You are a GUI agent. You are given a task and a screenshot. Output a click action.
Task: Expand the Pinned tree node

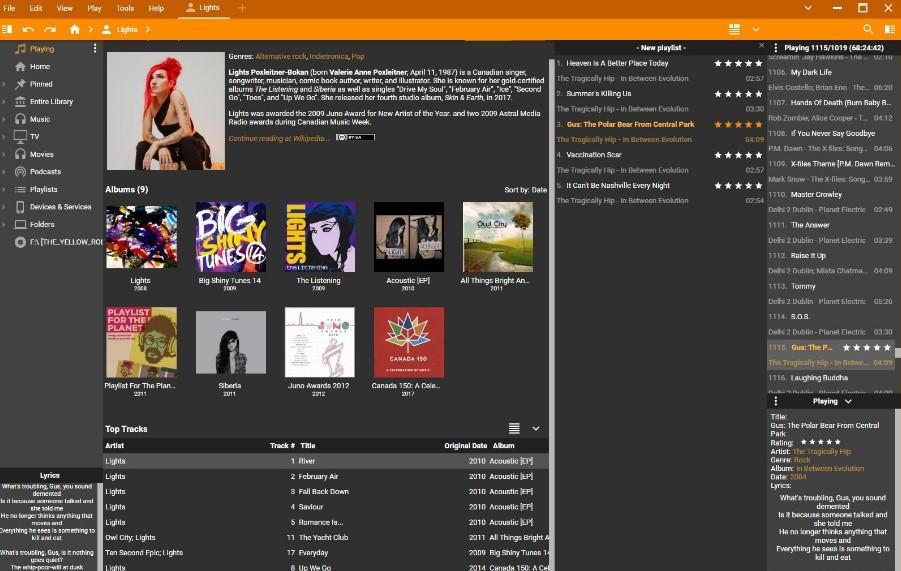tap(4, 84)
